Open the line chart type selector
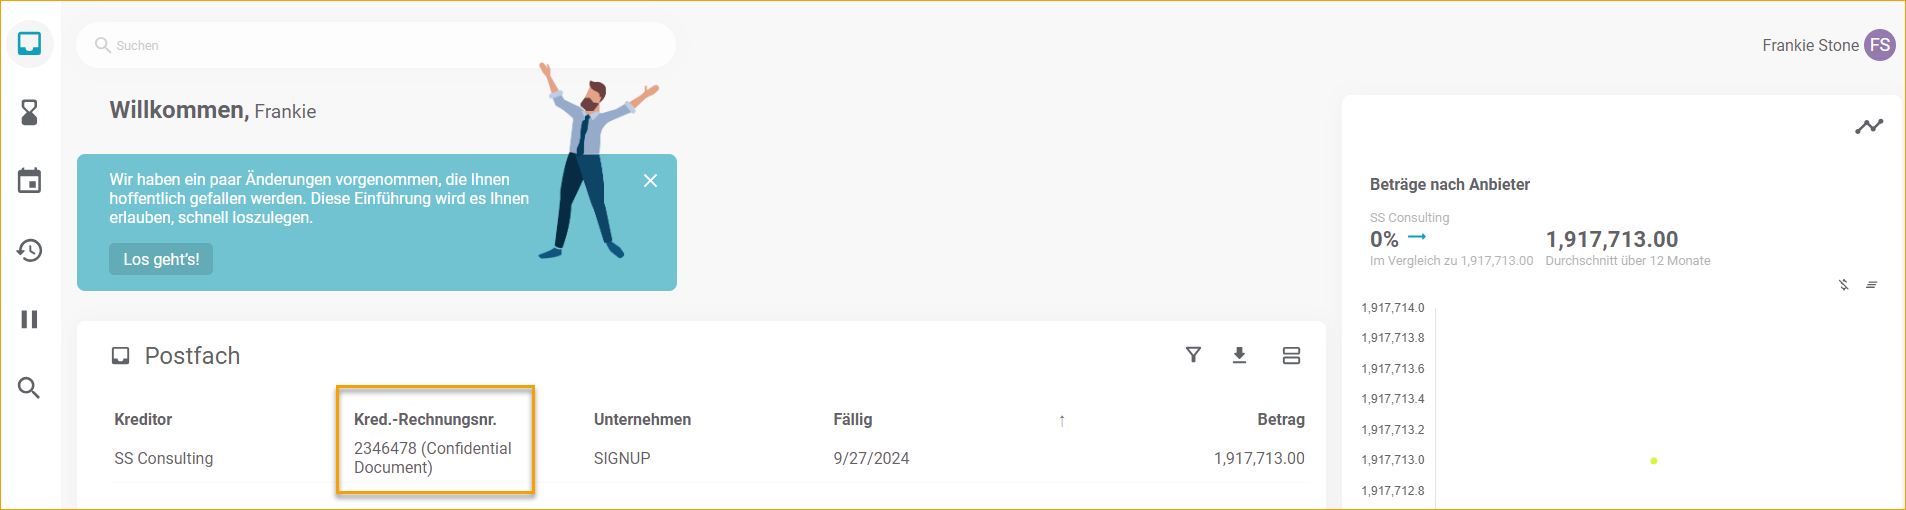 1868,127
